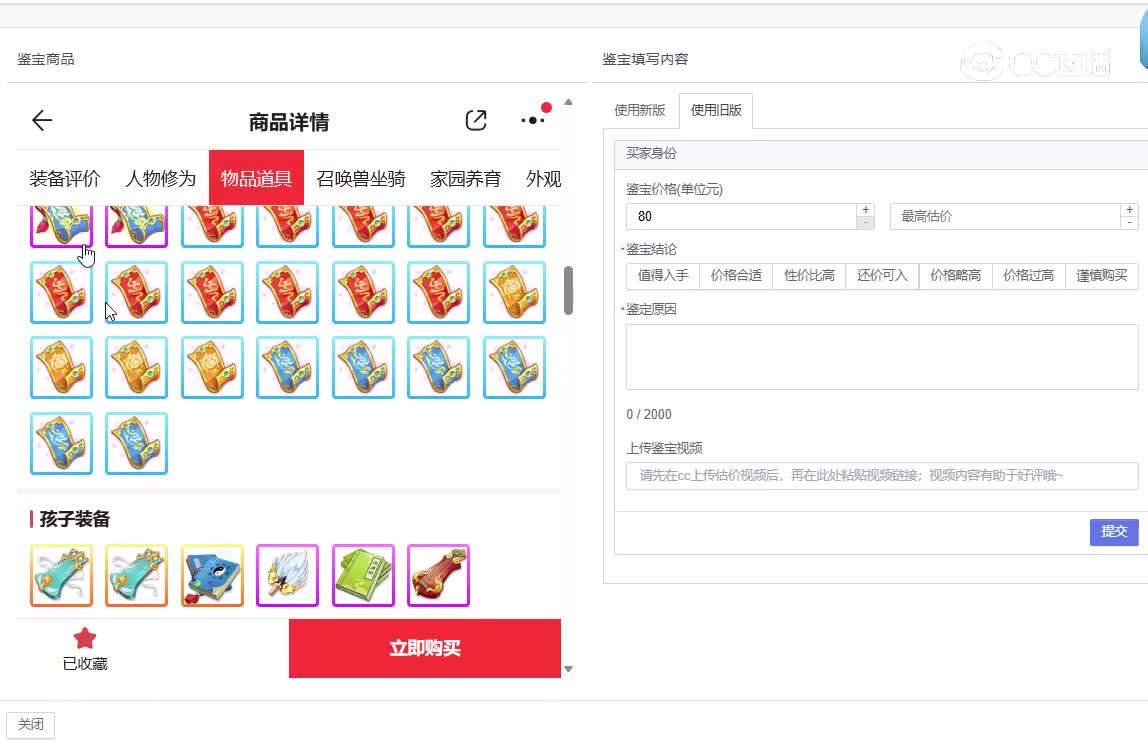This screenshot has width=1148, height=750.
Task: Switch to the 使用旧版 tab
Action: [x=716, y=111]
